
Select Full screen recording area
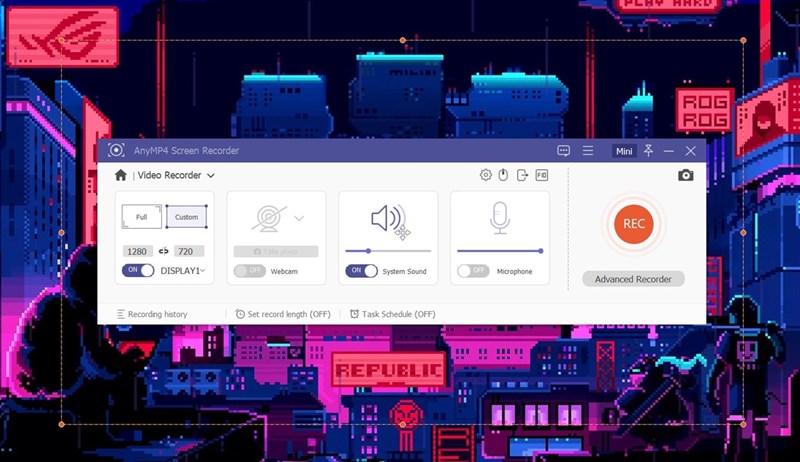142,217
